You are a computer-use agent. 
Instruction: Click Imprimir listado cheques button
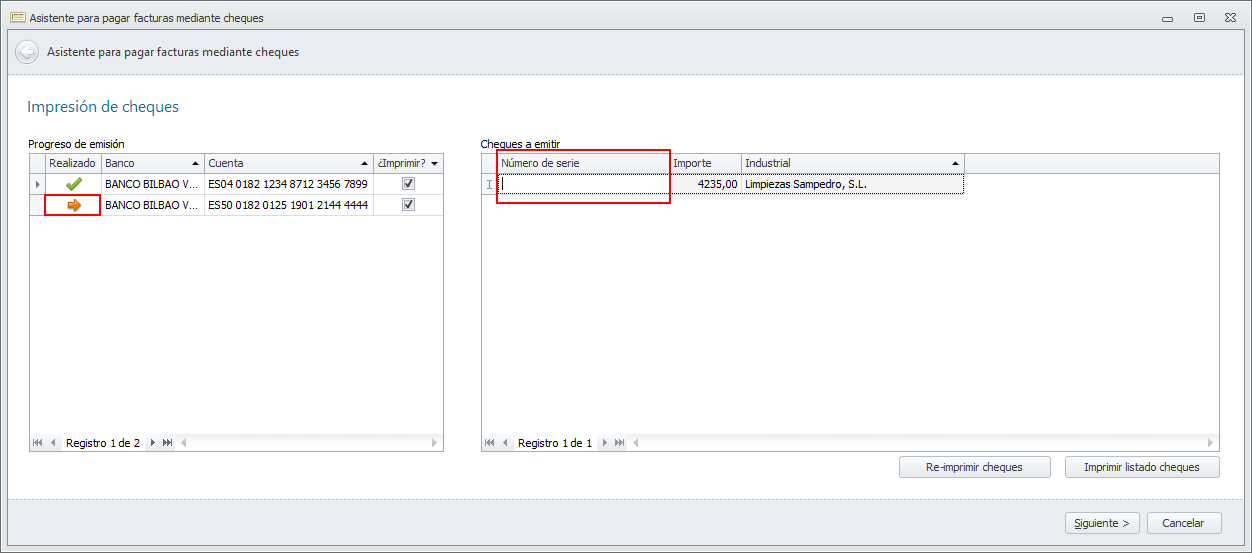pyautogui.click(x=1143, y=467)
